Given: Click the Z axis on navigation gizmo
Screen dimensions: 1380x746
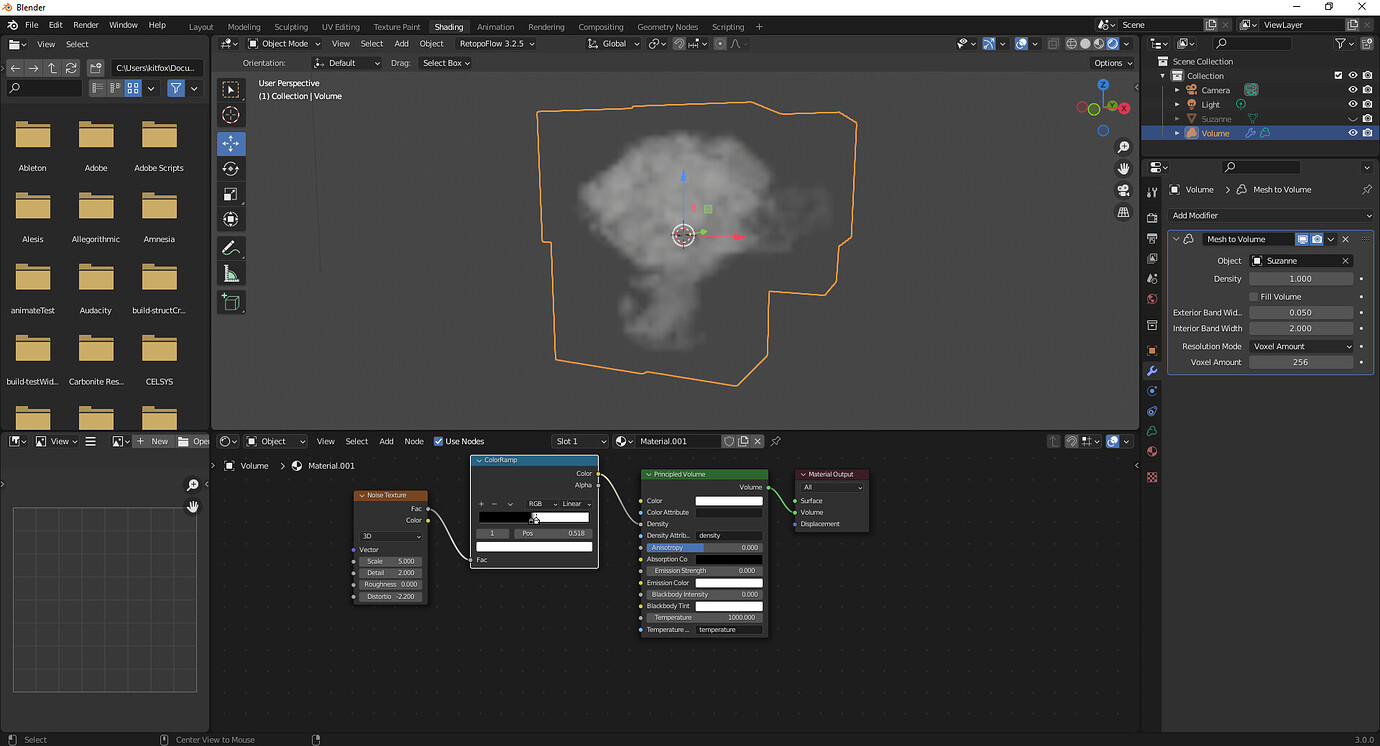Looking at the screenshot, I should point(1103,86).
